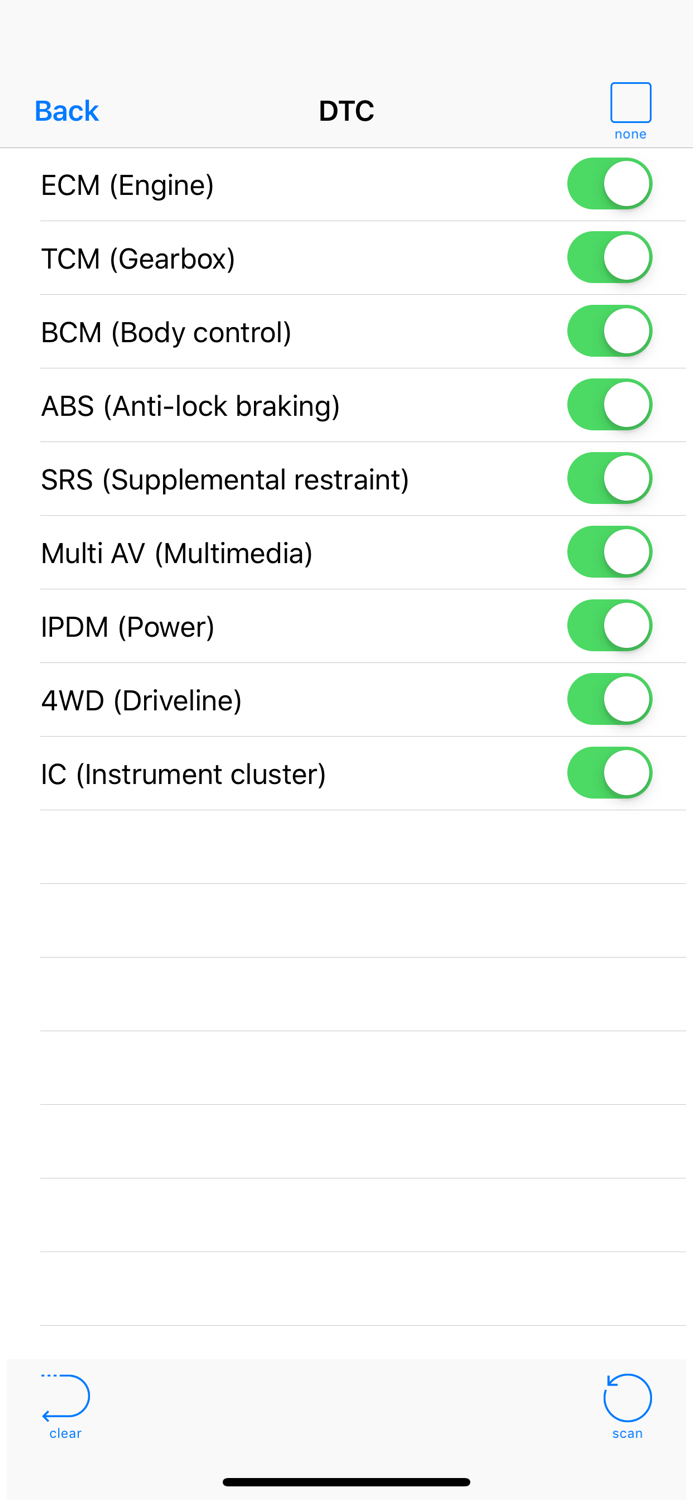
Task: Turn off IPDM (Power) switch
Action: [x=609, y=626]
